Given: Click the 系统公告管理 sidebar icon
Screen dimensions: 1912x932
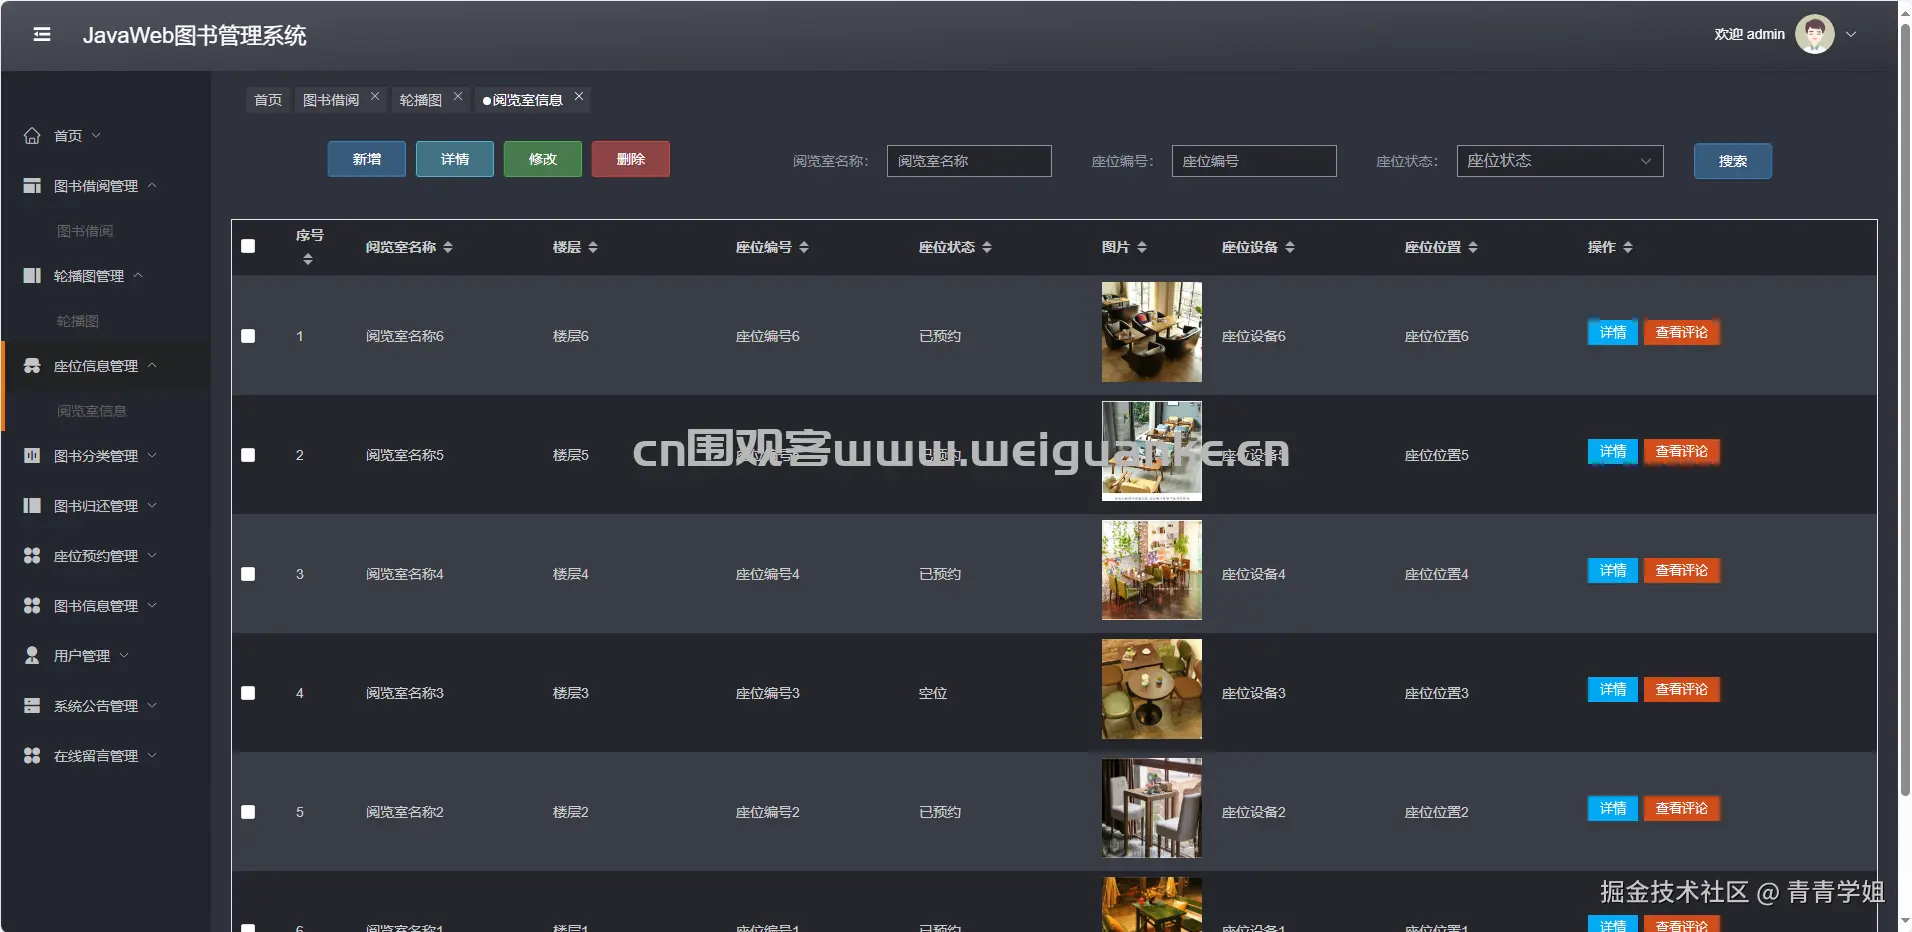Looking at the screenshot, I should coord(32,706).
